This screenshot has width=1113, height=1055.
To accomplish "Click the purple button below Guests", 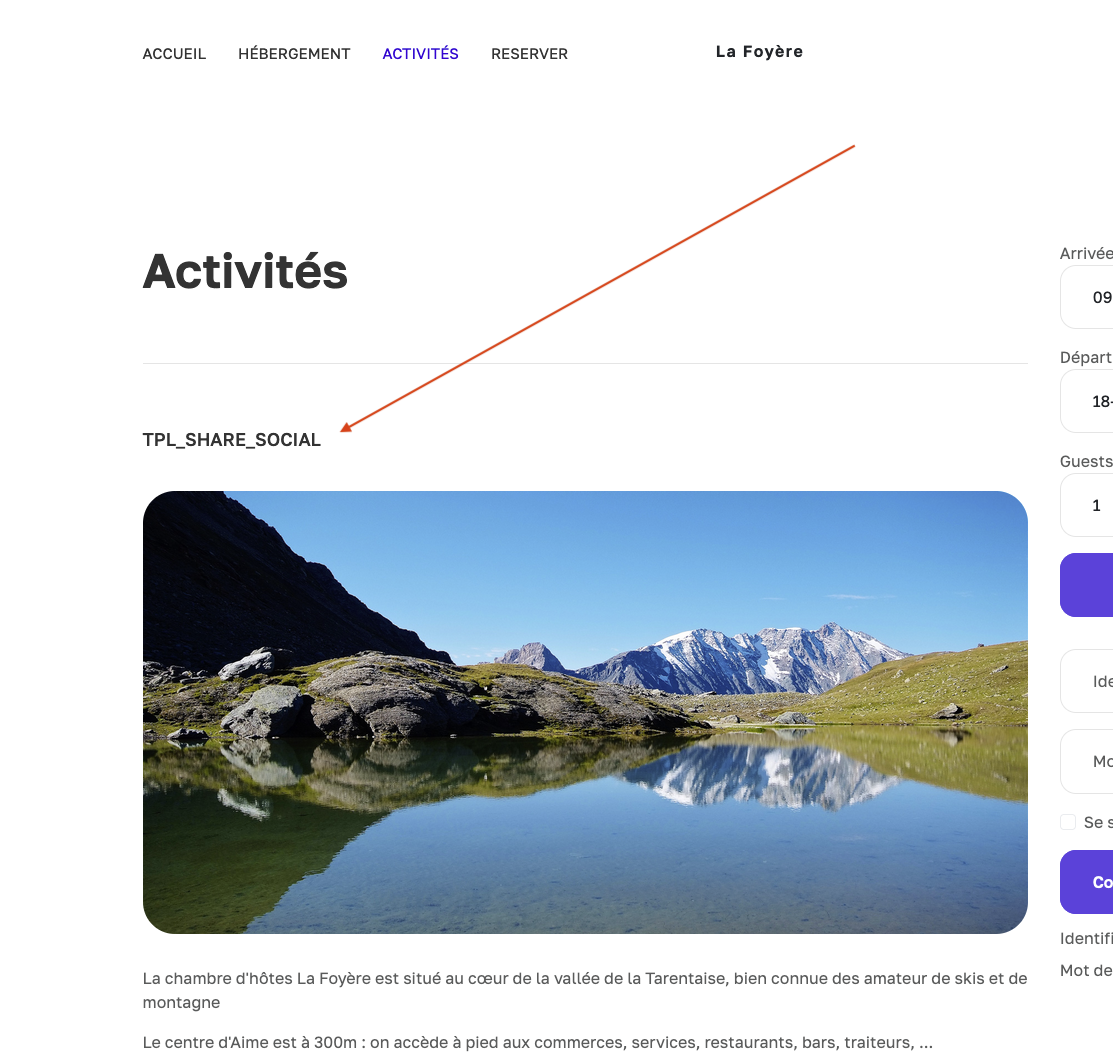I will click(1087, 585).
